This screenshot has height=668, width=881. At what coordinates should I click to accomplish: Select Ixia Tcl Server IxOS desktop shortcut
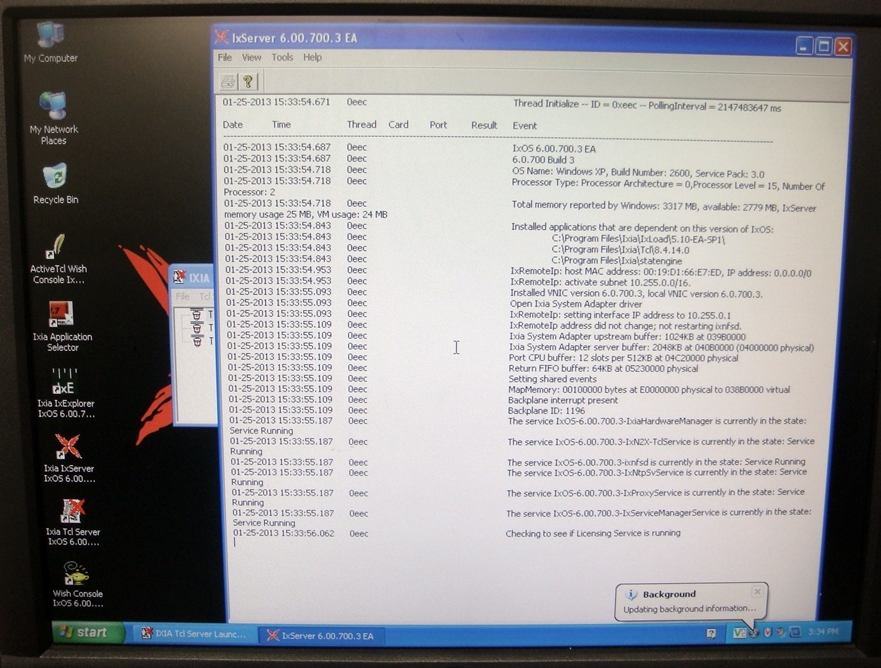tap(73, 522)
